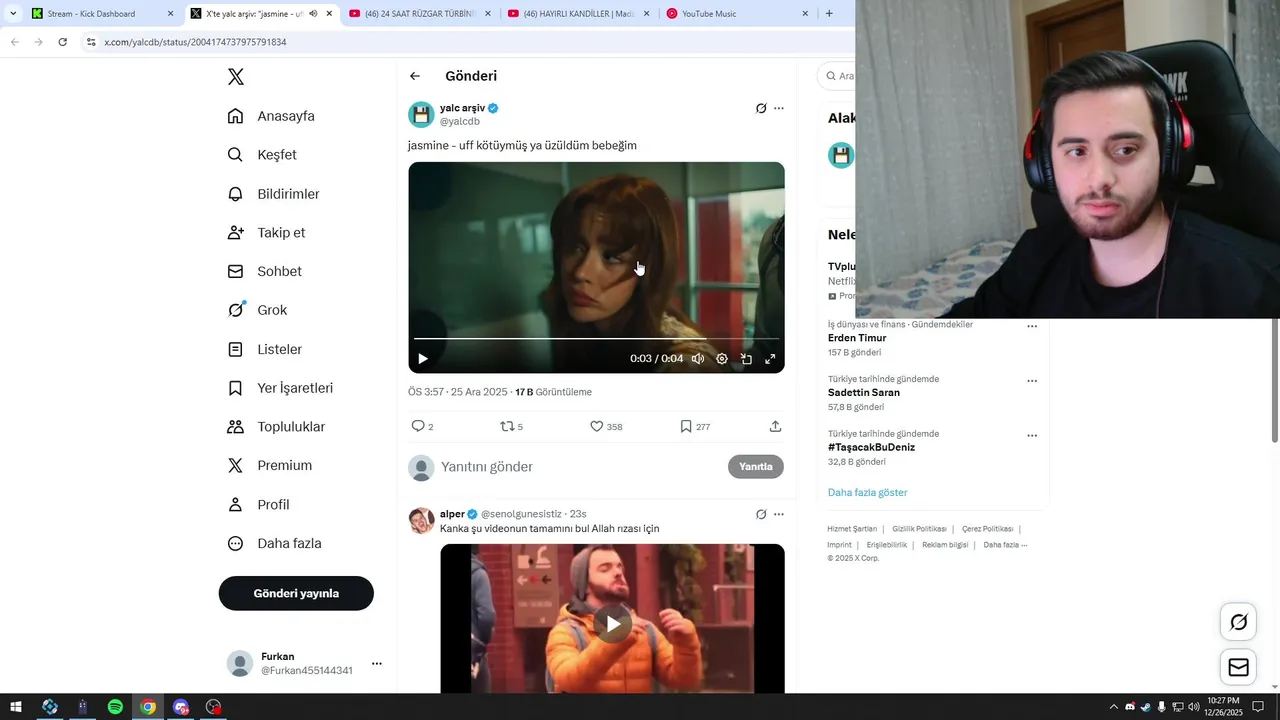
Task: Open floating messages envelope button
Action: tap(1238, 667)
